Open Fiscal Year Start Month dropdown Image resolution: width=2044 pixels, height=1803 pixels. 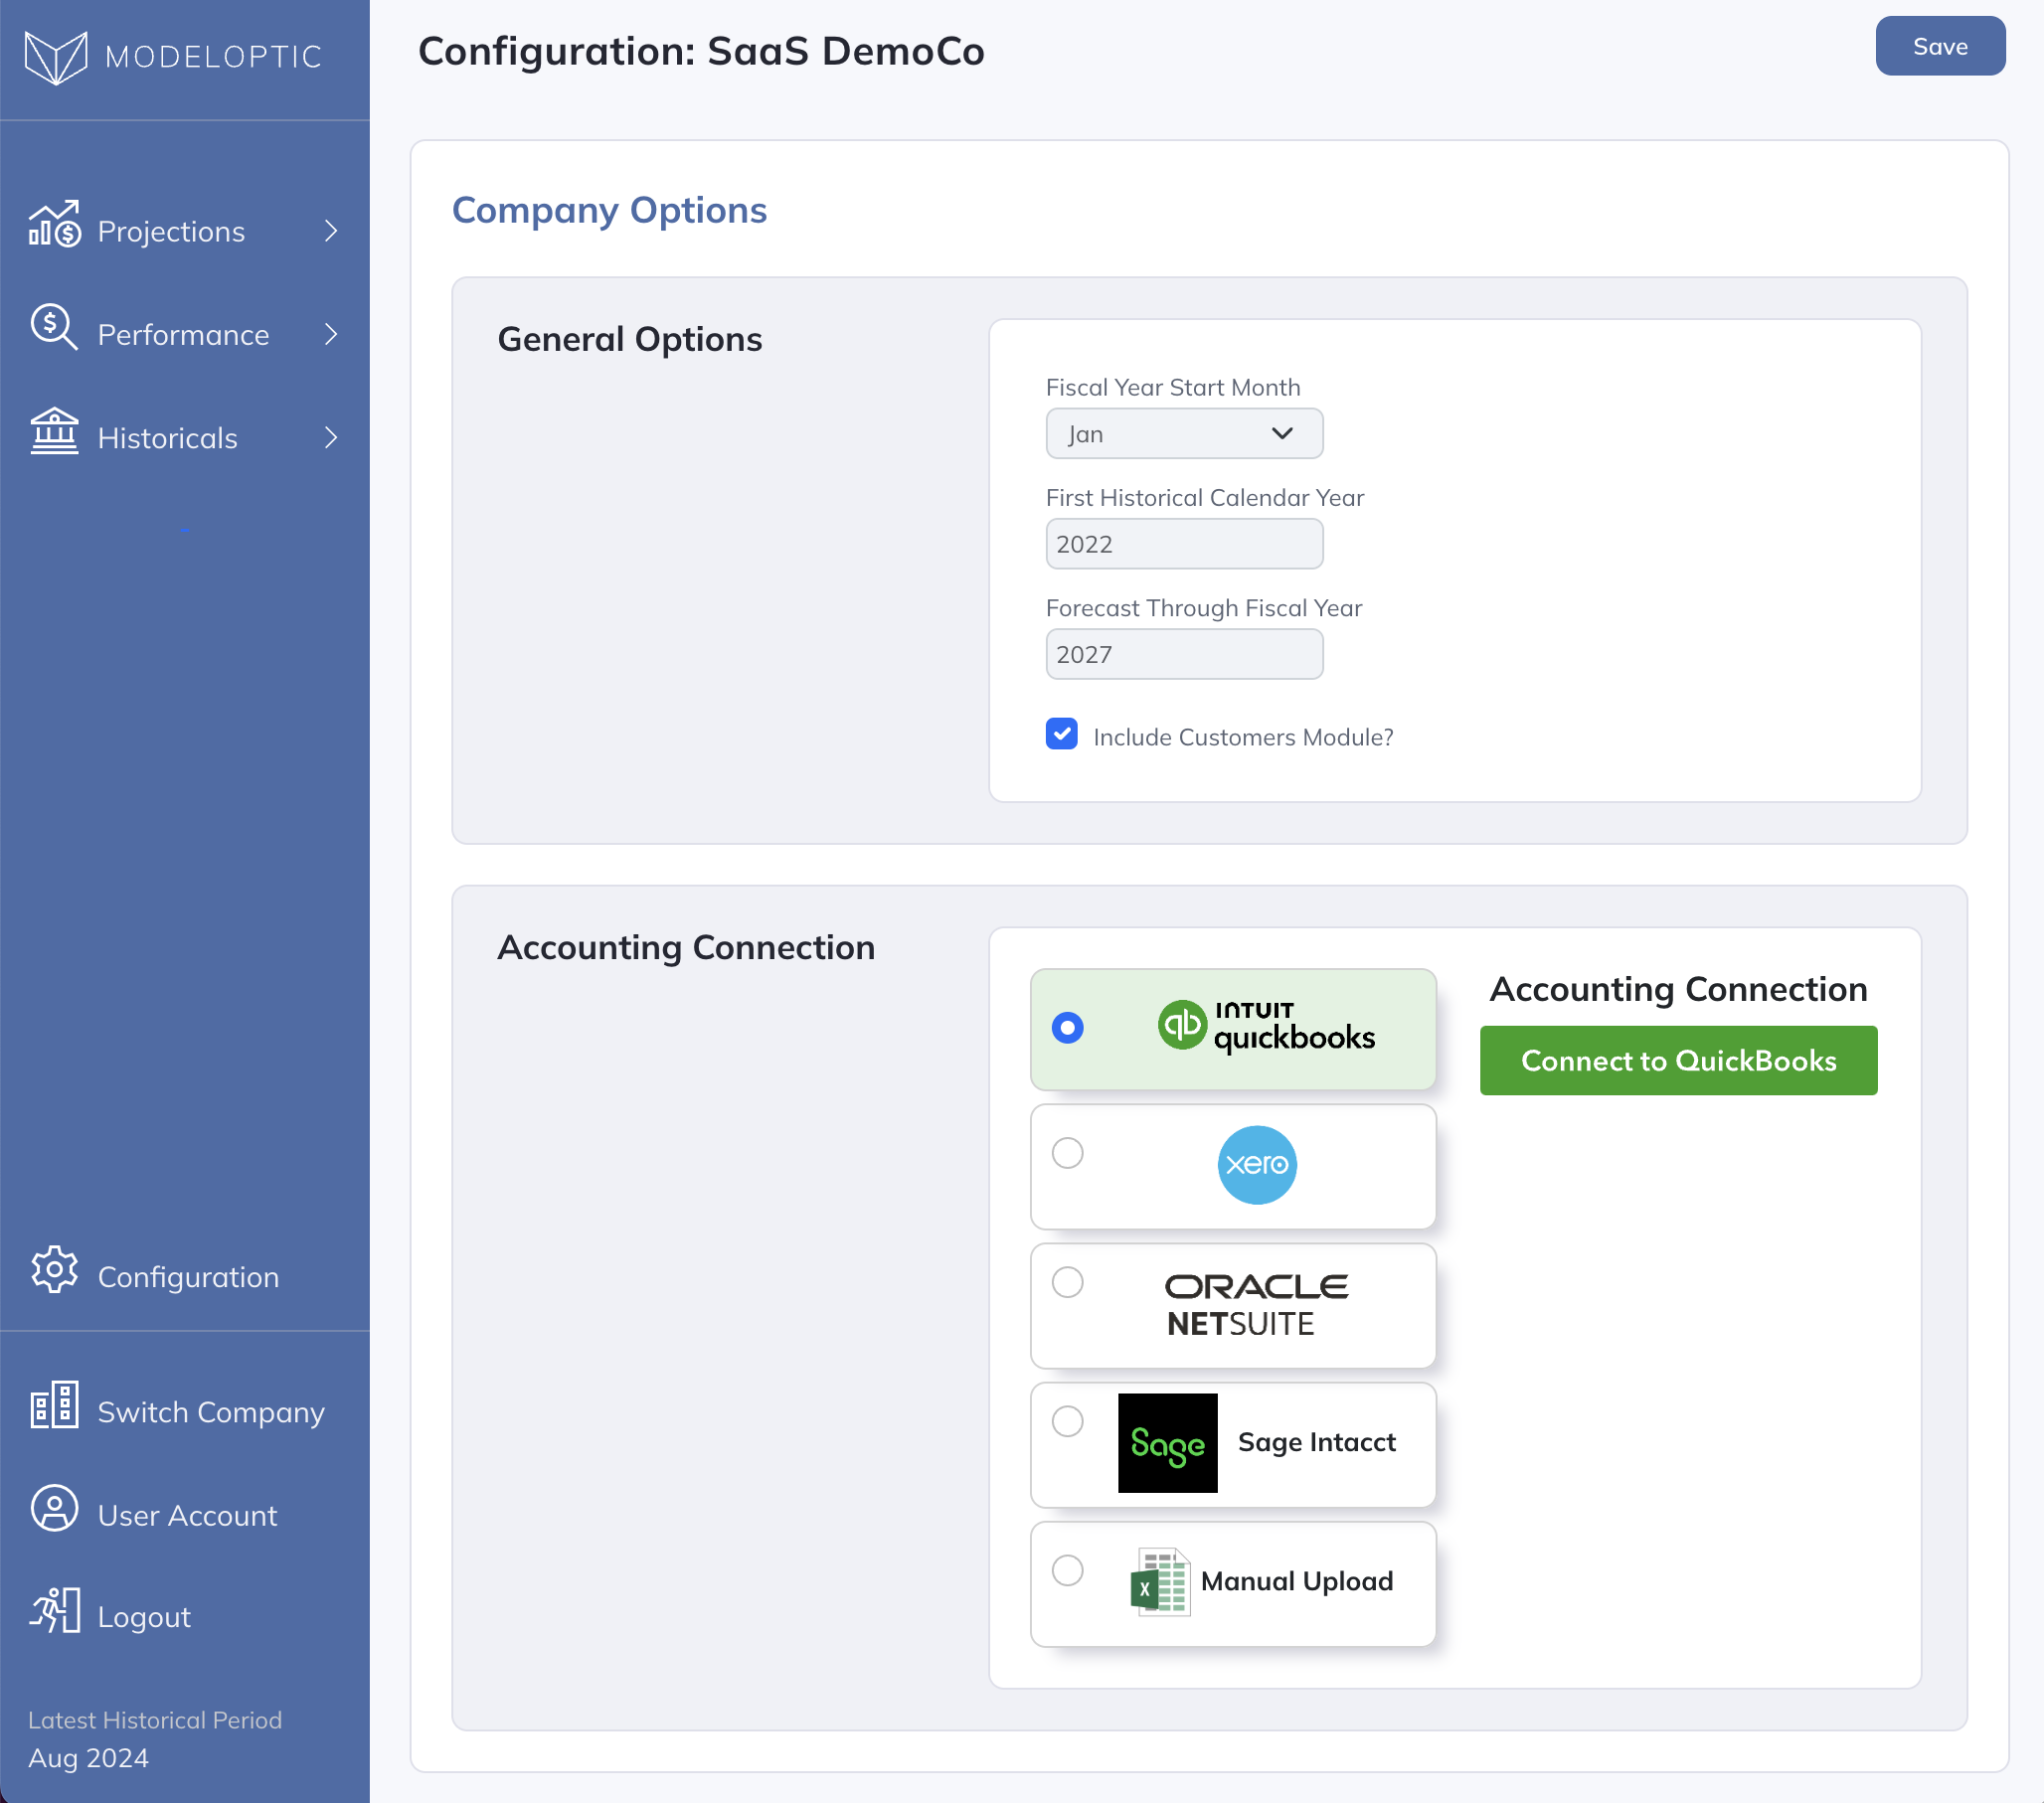1184,433
